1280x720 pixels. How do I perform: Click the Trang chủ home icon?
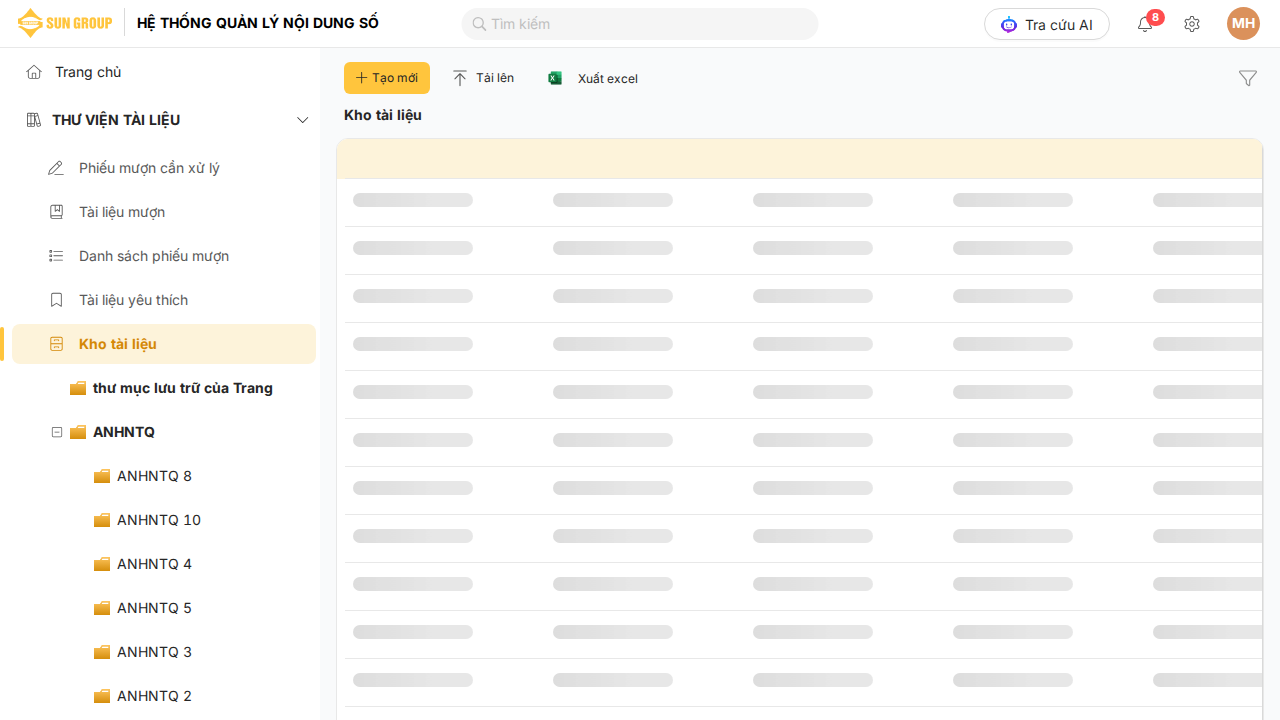pyautogui.click(x=34, y=72)
